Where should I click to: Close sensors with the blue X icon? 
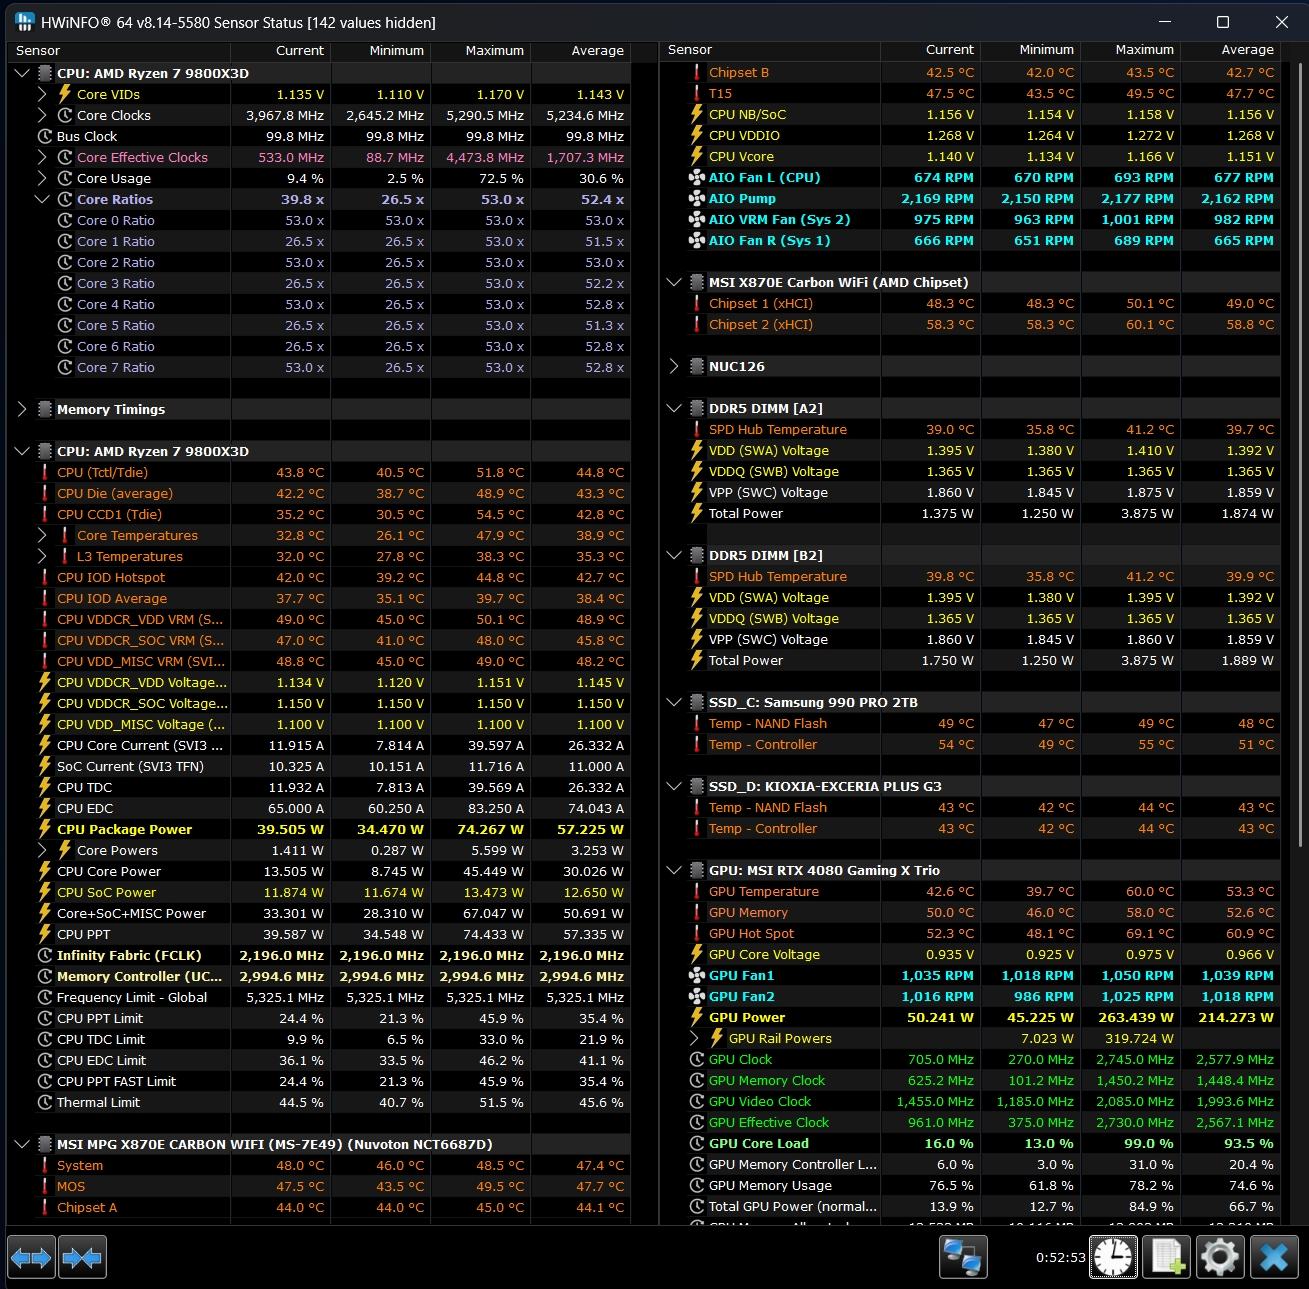click(1274, 1257)
